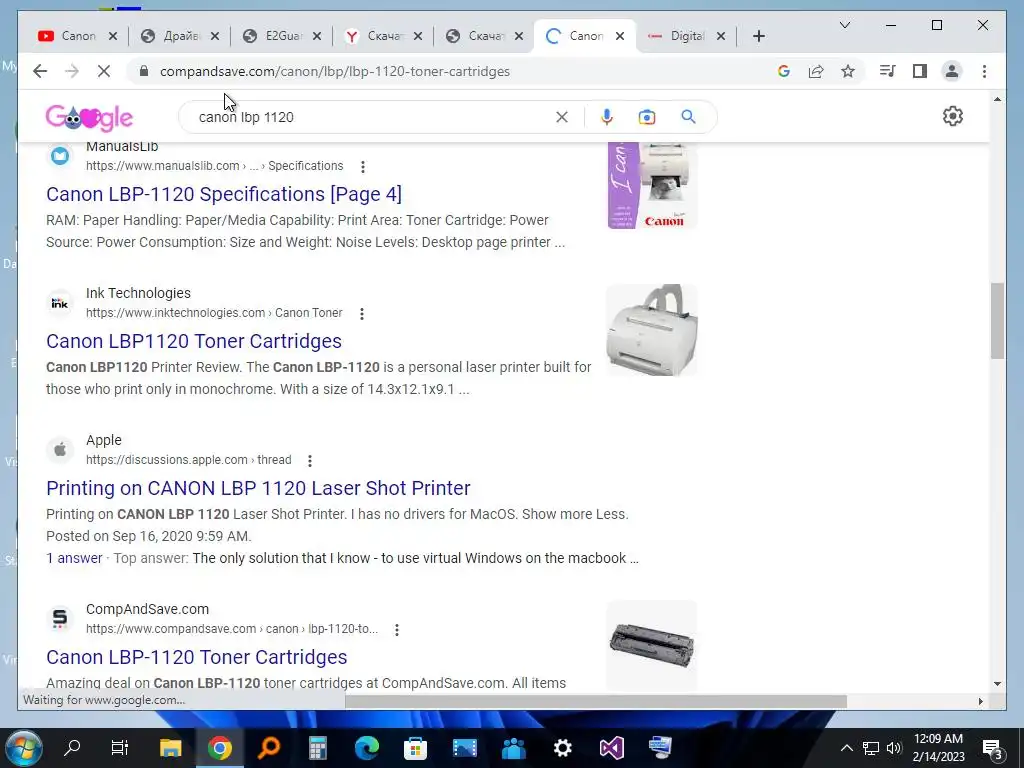Click the forward navigation arrow
This screenshot has width=1024, height=768.
point(72,71)
